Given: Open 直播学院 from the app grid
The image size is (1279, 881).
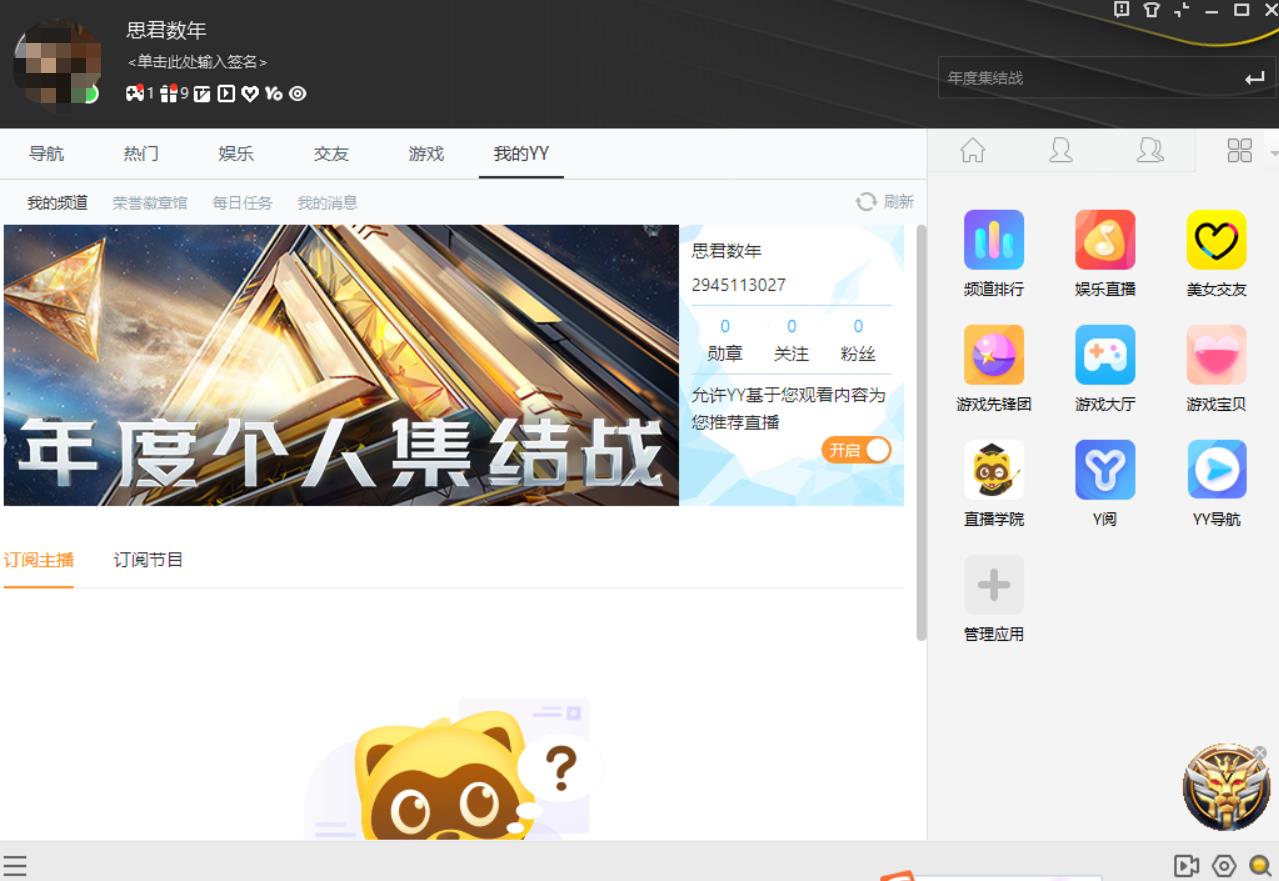Looking at the screenshot, I should tap(993, 469).
